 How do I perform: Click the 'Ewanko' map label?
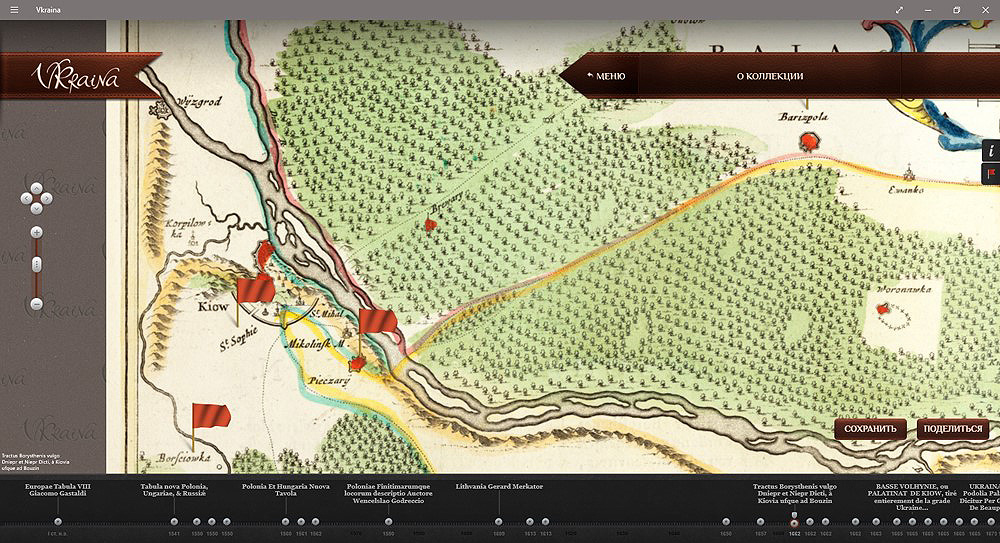click(x=907, y=190)
